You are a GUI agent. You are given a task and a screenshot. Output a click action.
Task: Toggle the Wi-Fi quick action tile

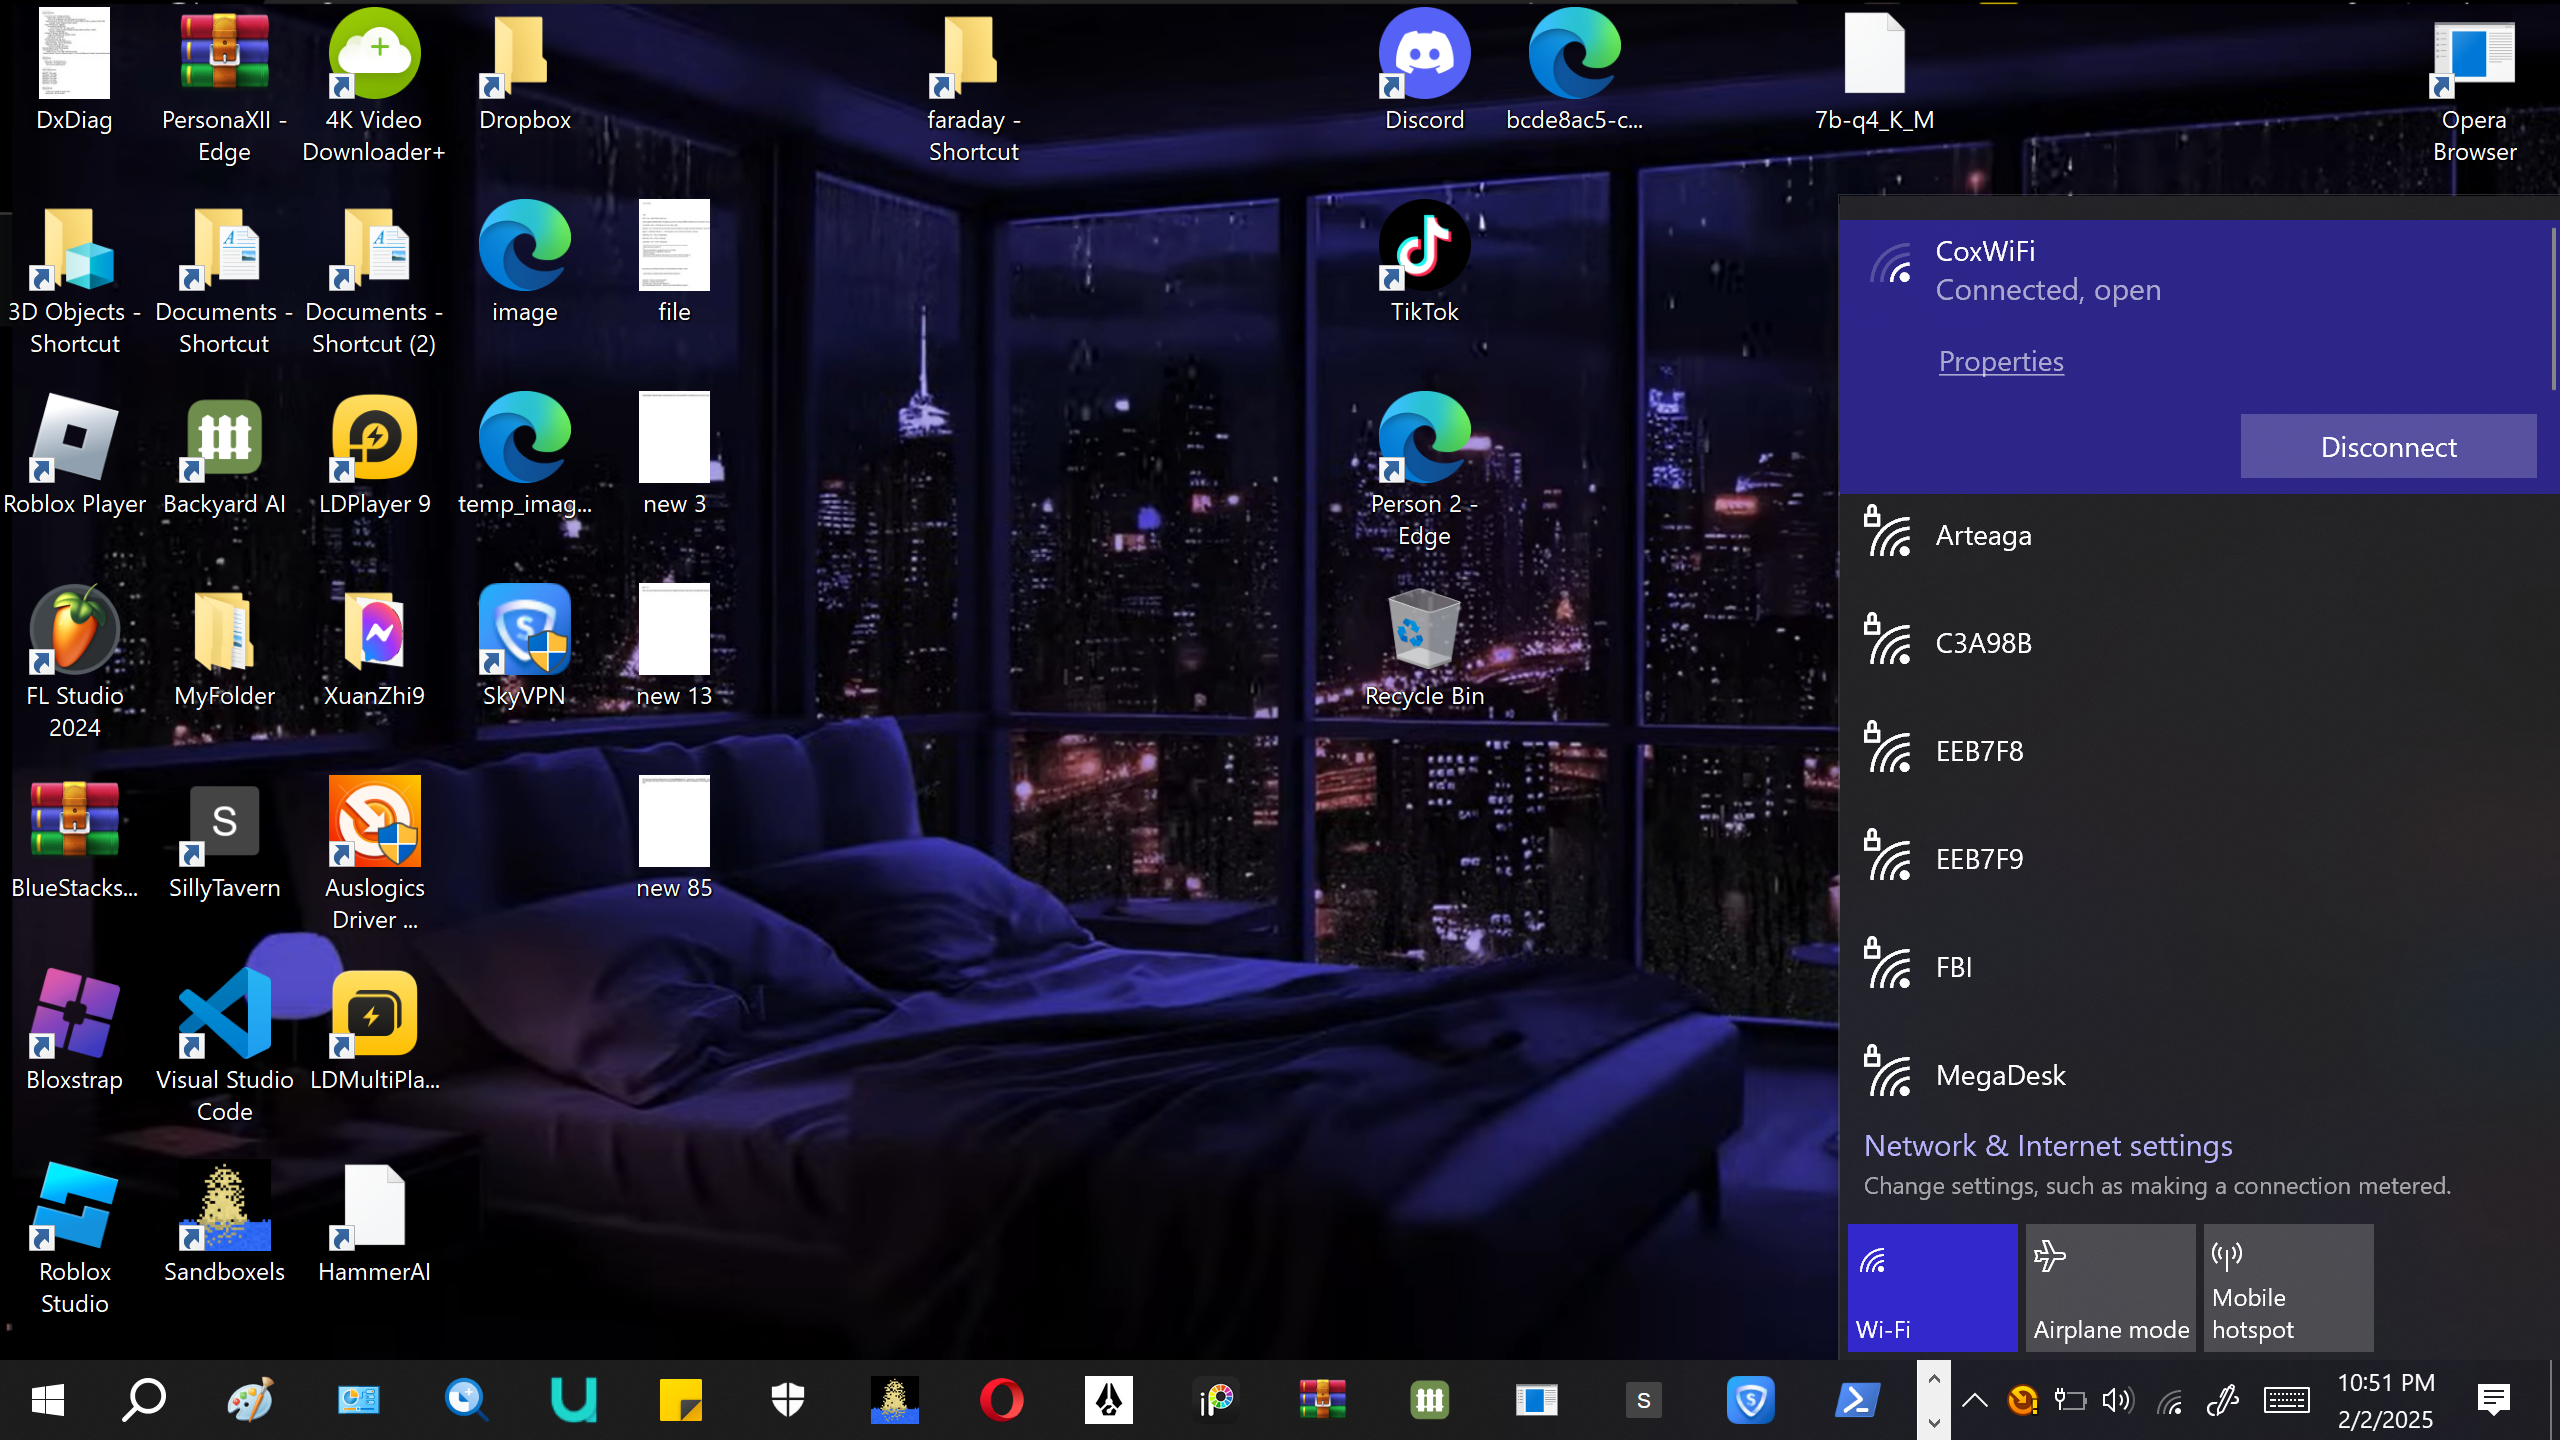click(1931, 1288)
